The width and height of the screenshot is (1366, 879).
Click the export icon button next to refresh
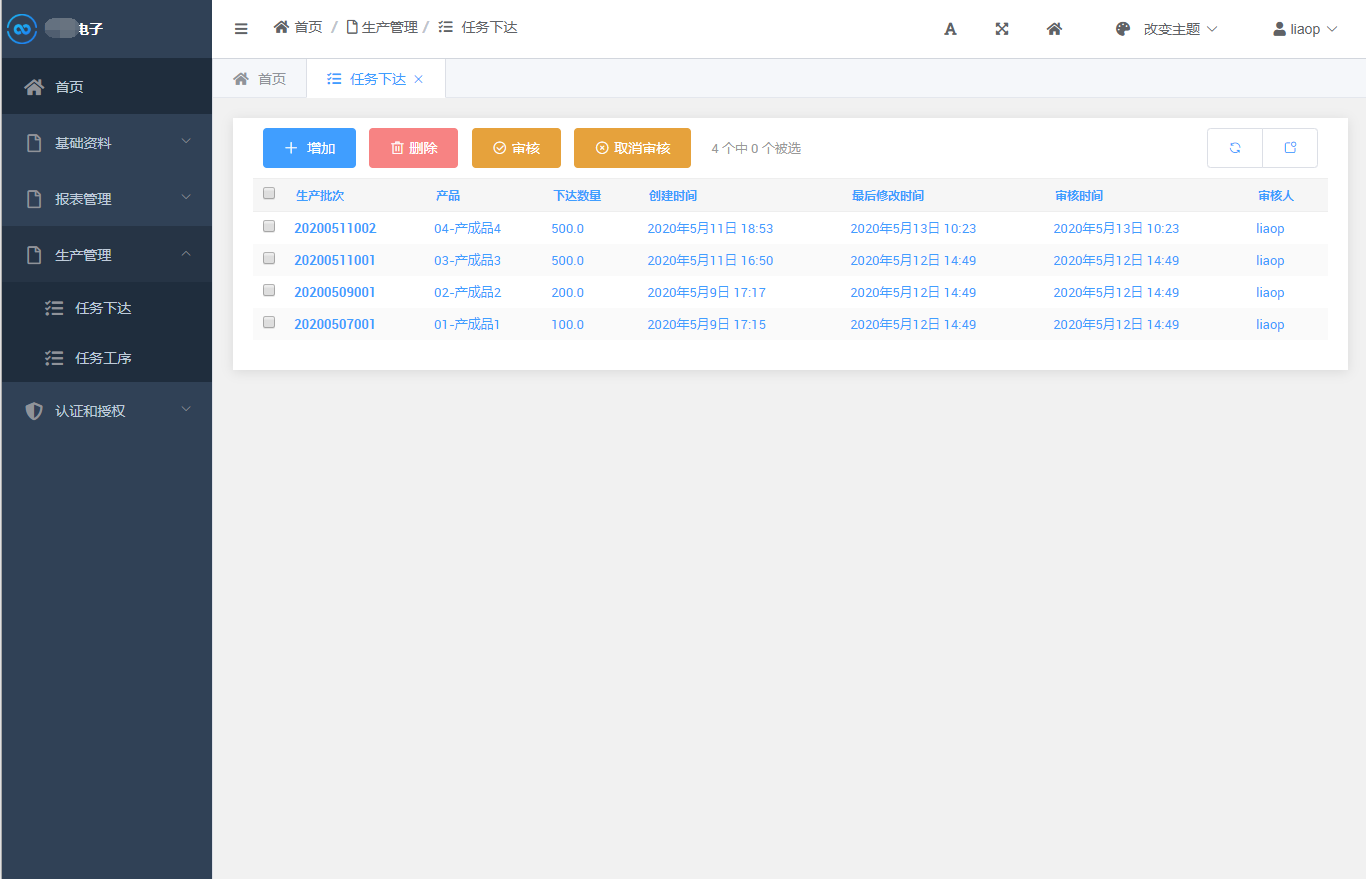1290,148
